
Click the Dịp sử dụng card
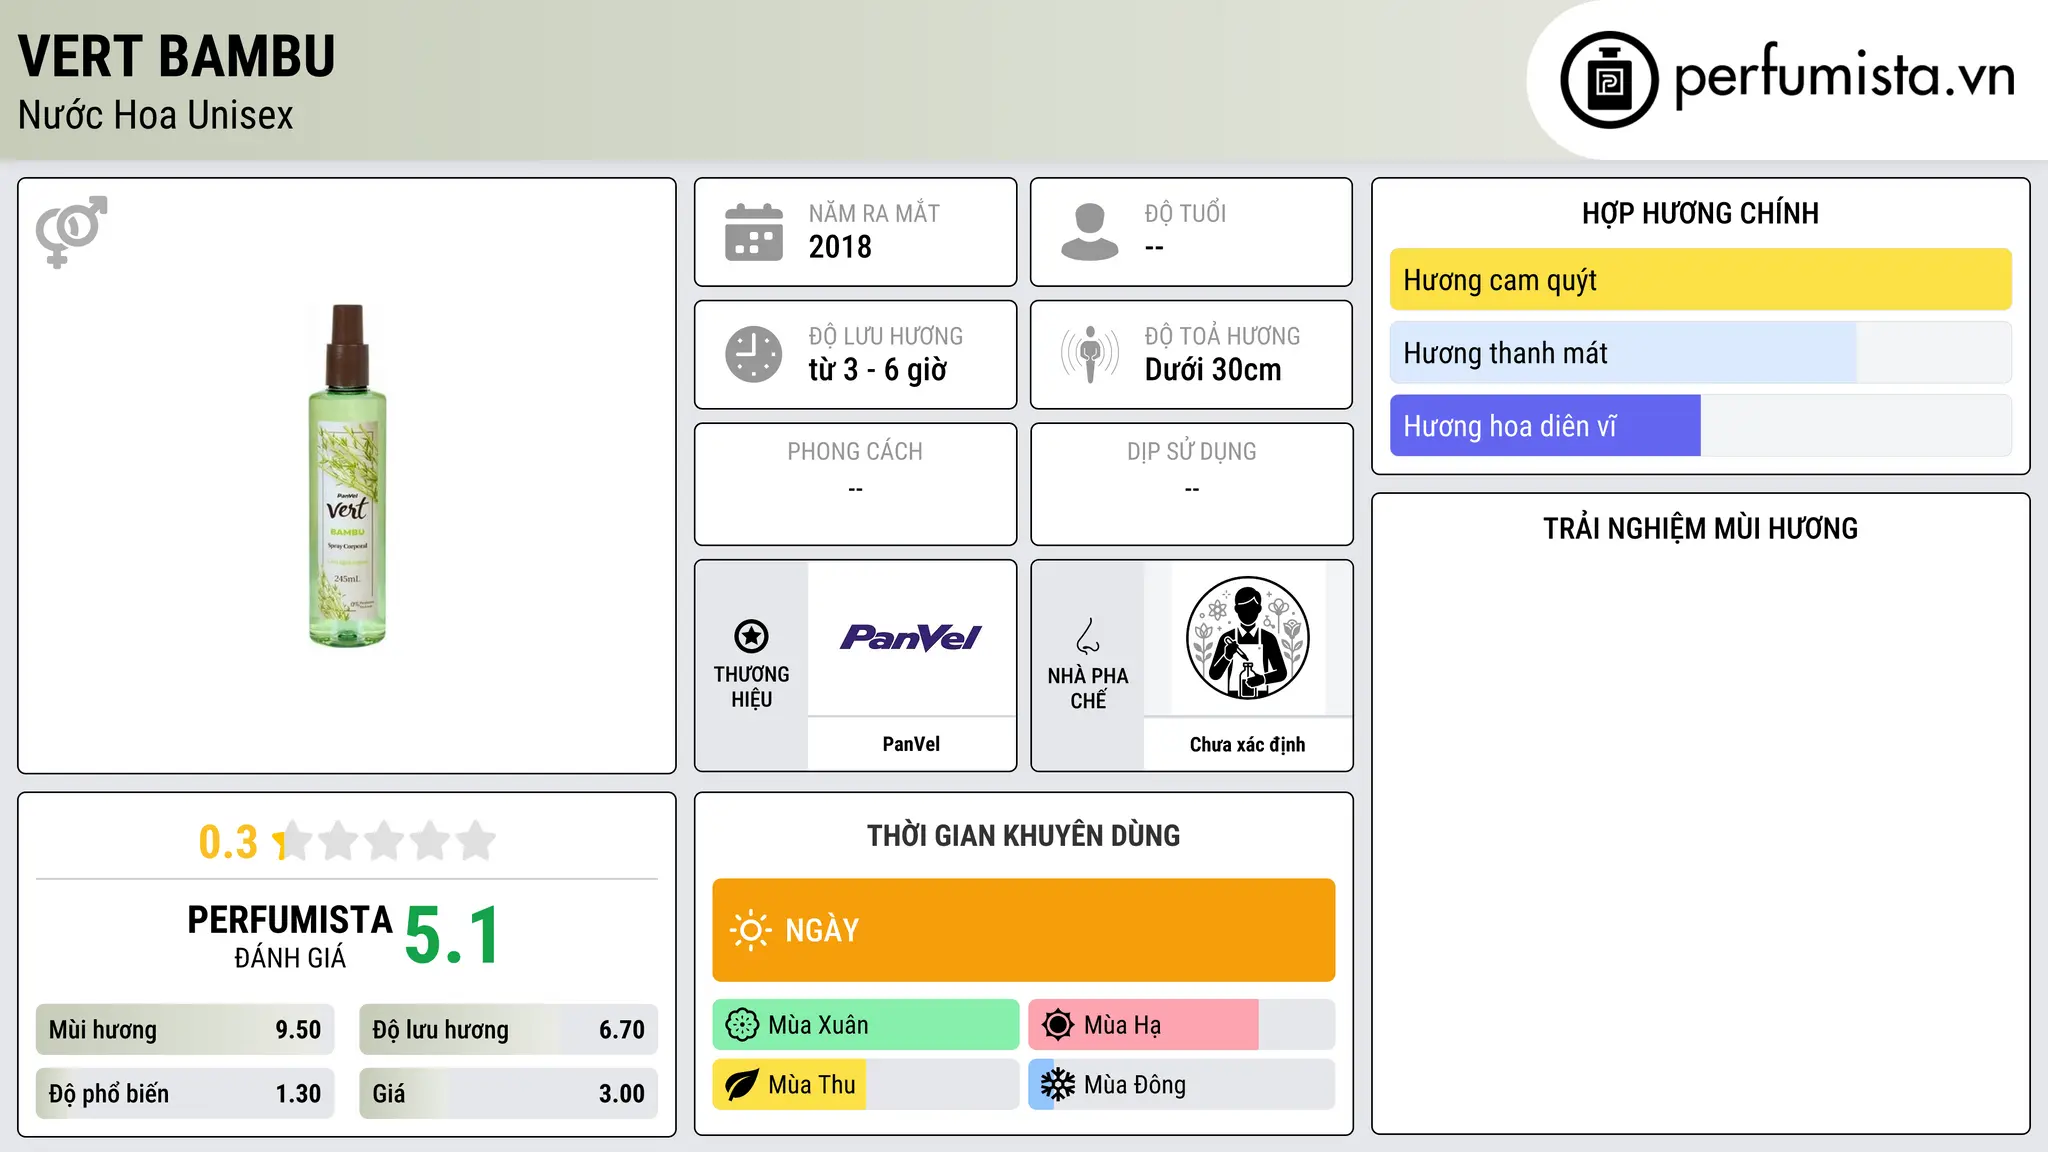(1191, 484)
